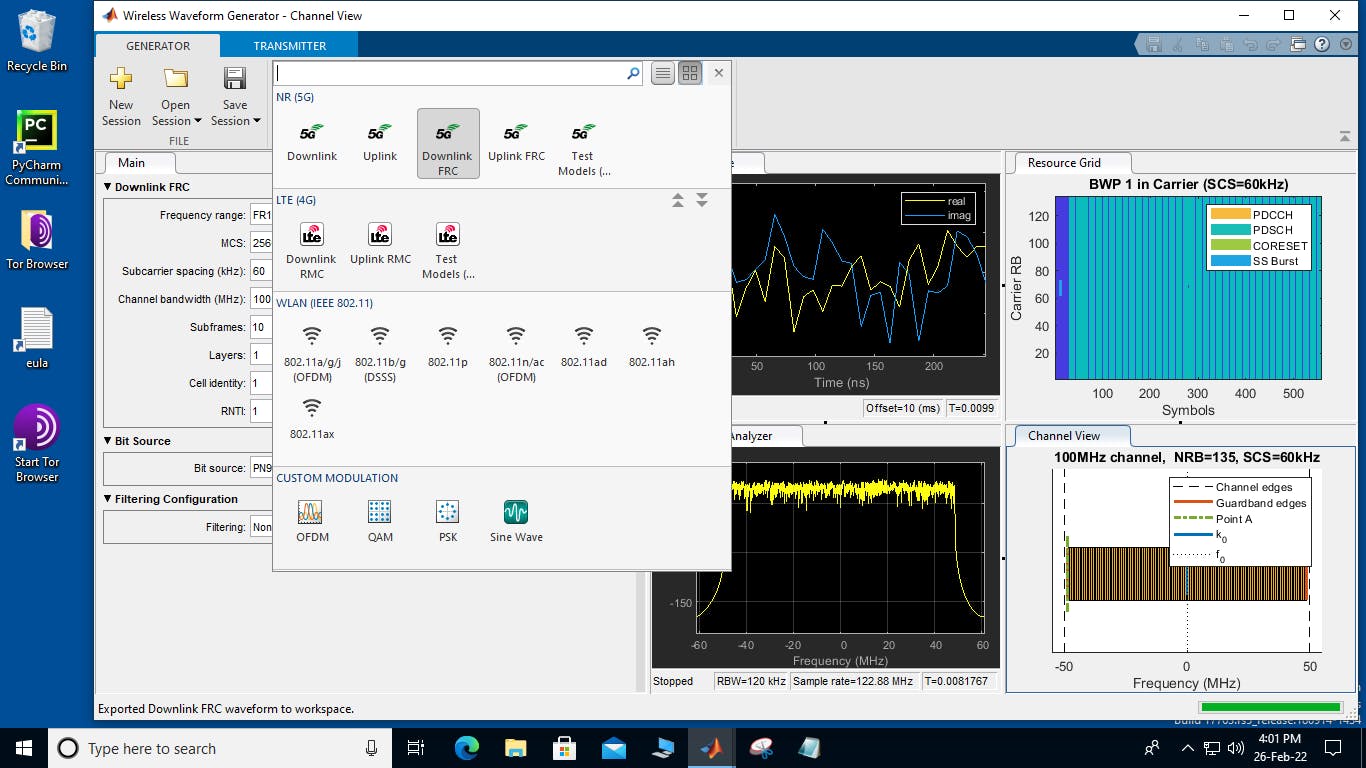Select the 802.11ax waveform

(x=312, y=419)
